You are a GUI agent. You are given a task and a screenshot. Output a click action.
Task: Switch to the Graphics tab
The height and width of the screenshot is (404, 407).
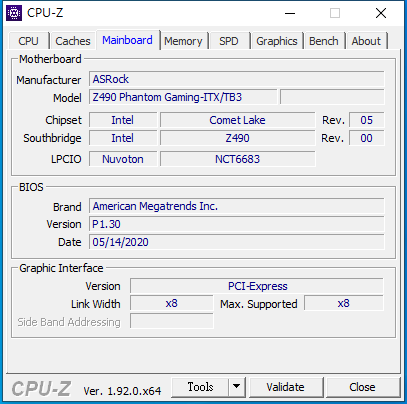(277, 41)
